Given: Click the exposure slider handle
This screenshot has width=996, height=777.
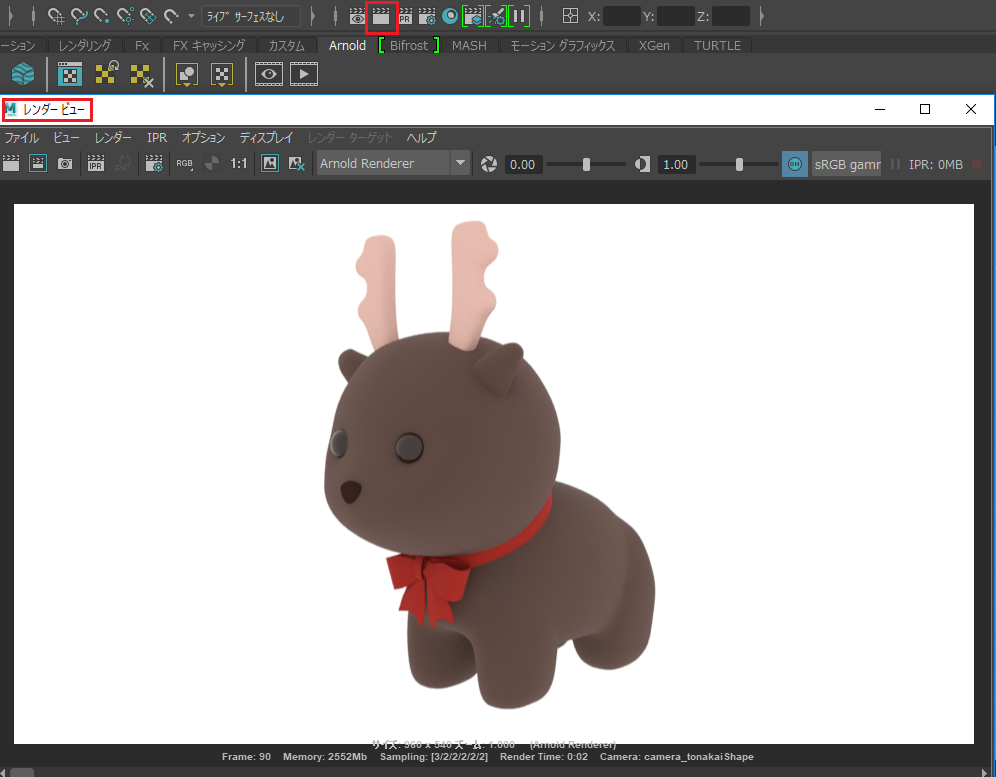Looking at the screenshot, I should click(586, 164).
